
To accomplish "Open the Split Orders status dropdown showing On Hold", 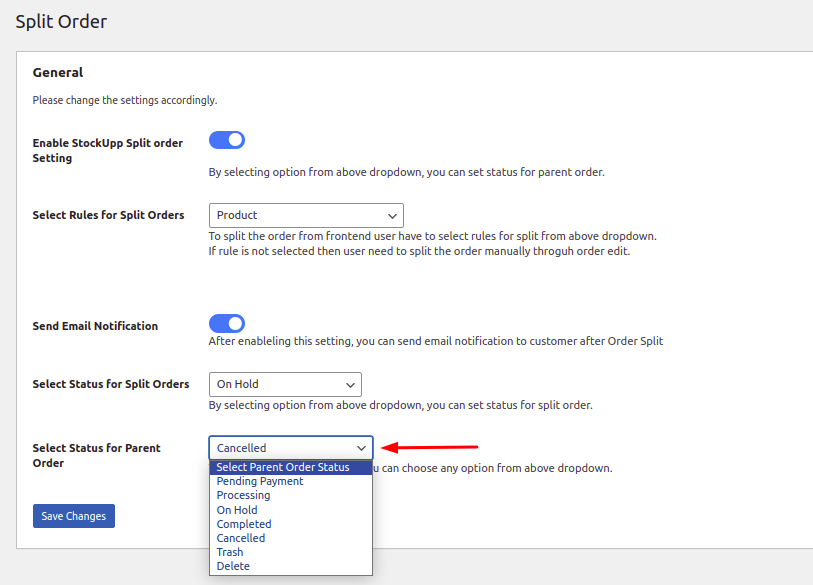I will (x=285, y=384).
